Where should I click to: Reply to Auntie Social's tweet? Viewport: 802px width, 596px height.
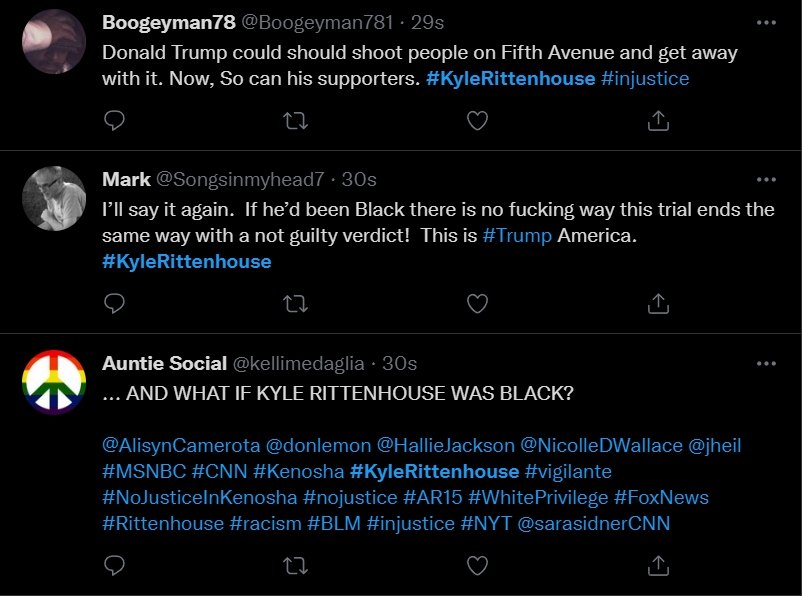coord(115,566)
